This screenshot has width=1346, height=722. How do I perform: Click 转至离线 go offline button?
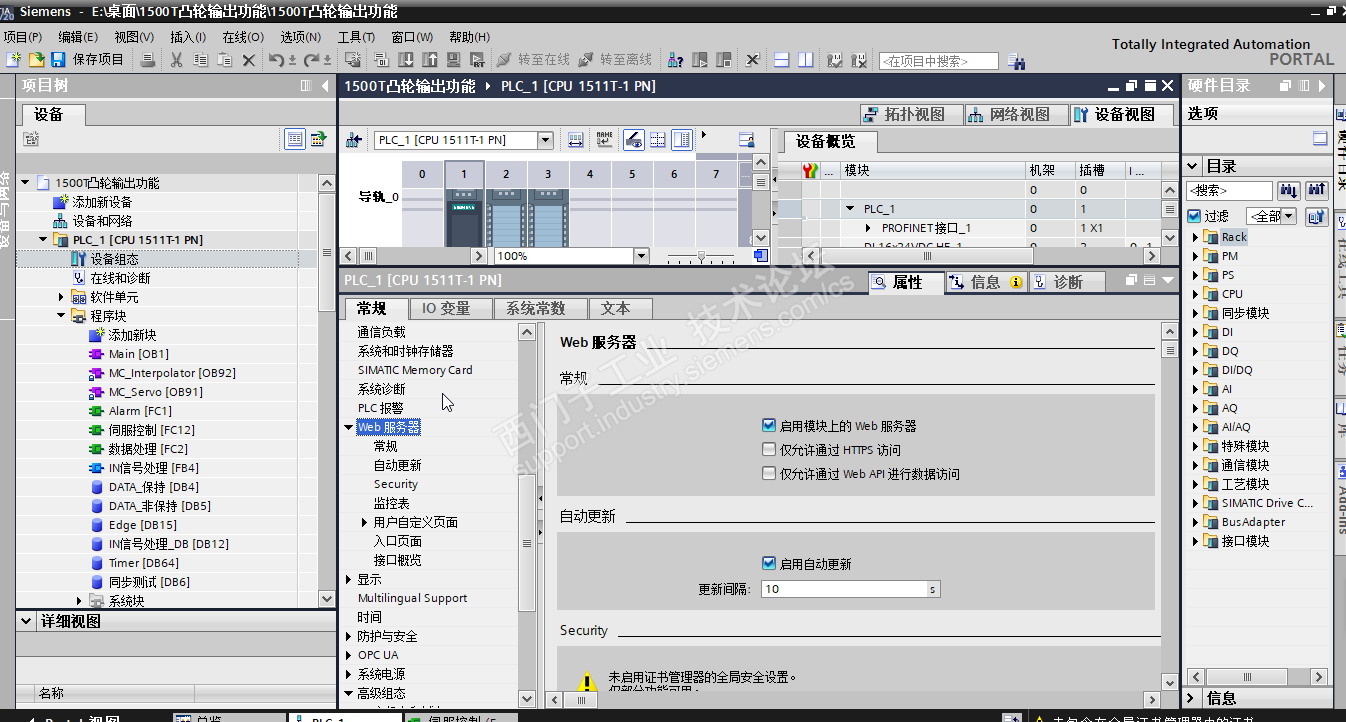pos(615,60)
